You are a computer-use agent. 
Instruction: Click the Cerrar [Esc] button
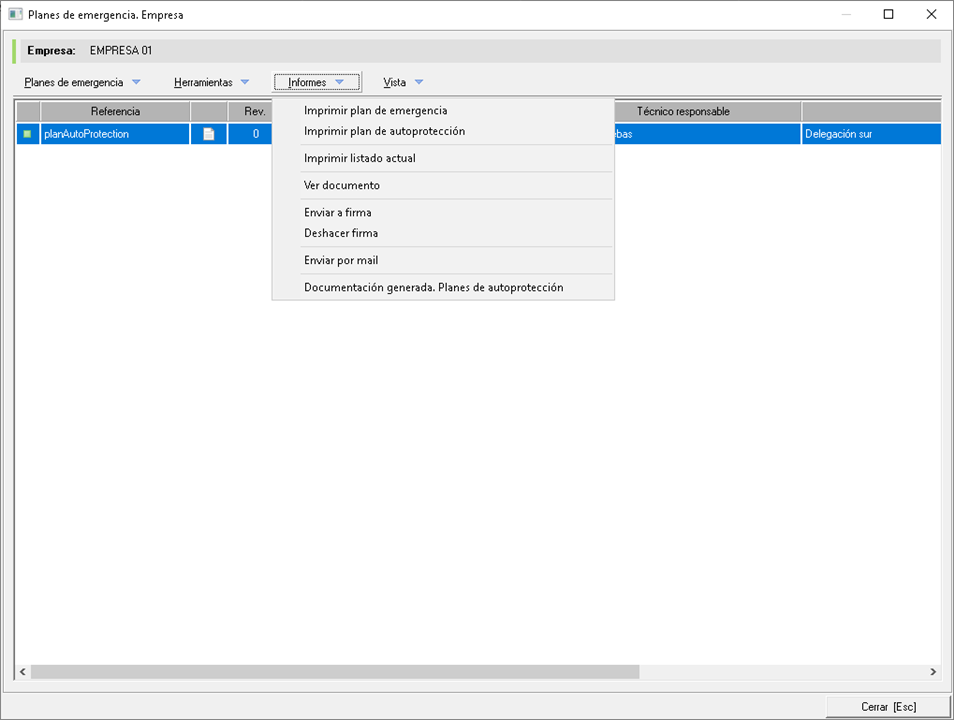coord(888,707)
